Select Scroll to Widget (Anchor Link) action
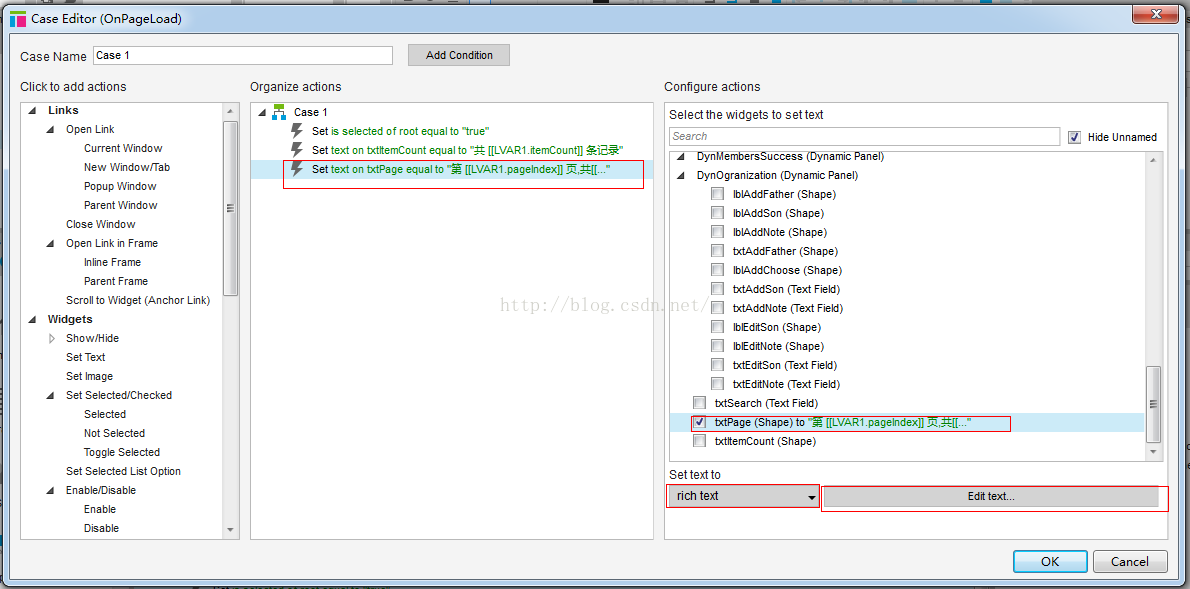This screenshot has height=589, width=1190. pos(138,300)
